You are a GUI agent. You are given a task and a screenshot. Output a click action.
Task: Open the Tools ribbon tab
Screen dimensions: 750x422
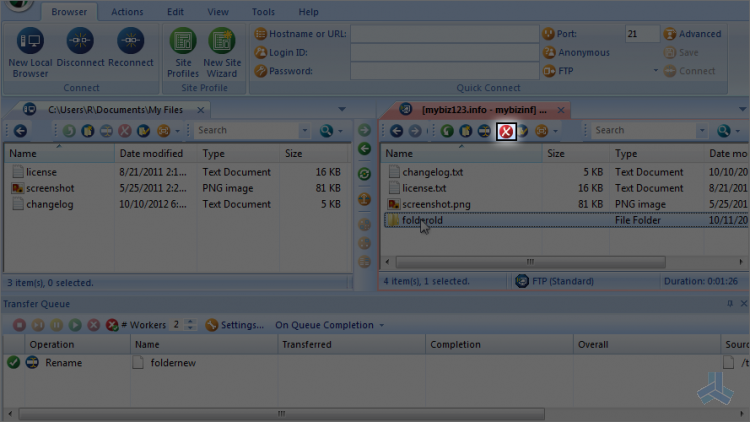click(x=264, y=12)
